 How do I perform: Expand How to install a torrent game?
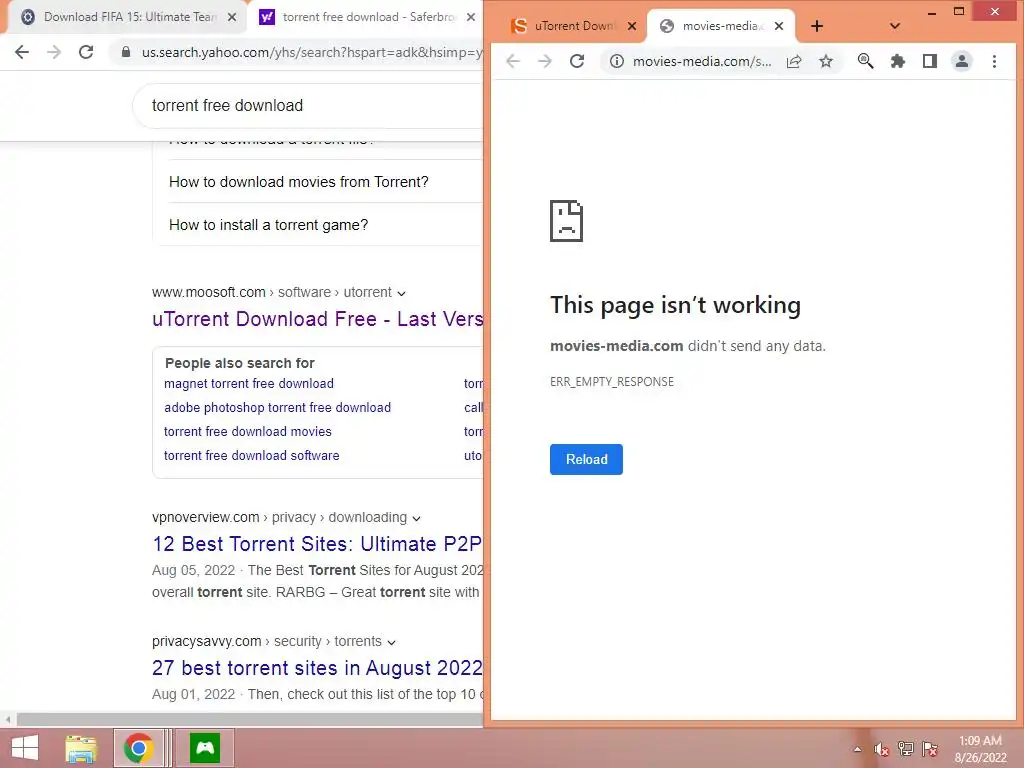point(268,225)
